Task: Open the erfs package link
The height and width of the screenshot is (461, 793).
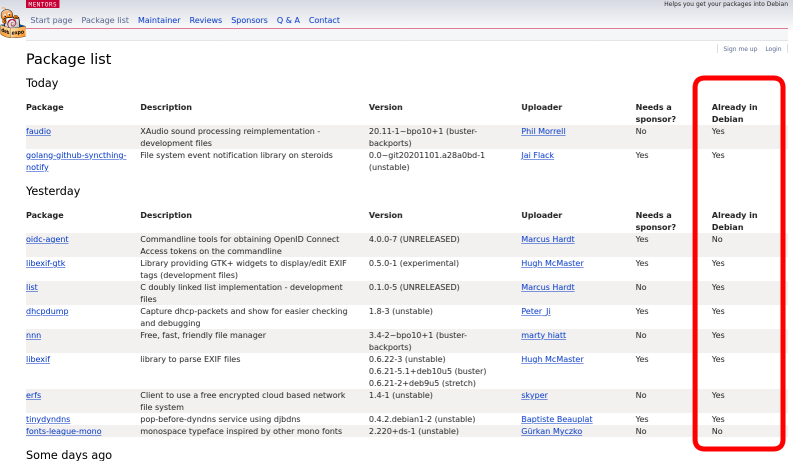Action: (x=33, y=395)
